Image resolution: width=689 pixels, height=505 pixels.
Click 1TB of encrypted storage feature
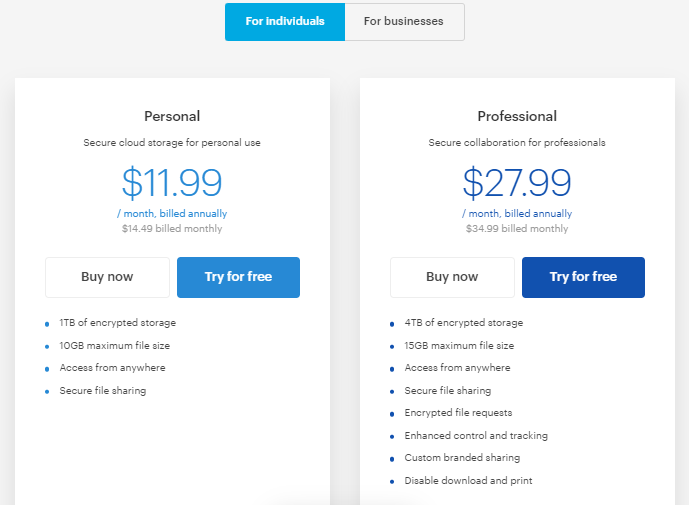[118, 323]
